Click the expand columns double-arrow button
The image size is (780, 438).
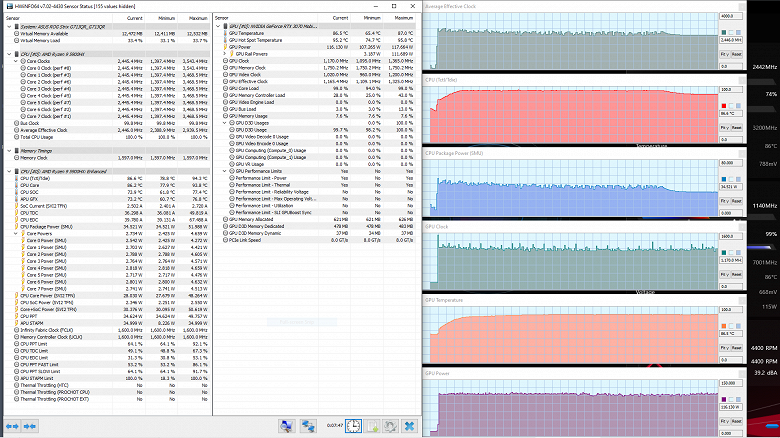pos(12,426)
